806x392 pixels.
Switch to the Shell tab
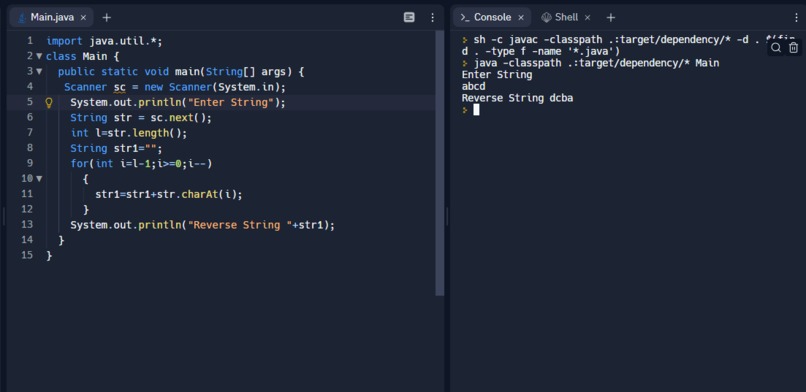tap(566, 17)
